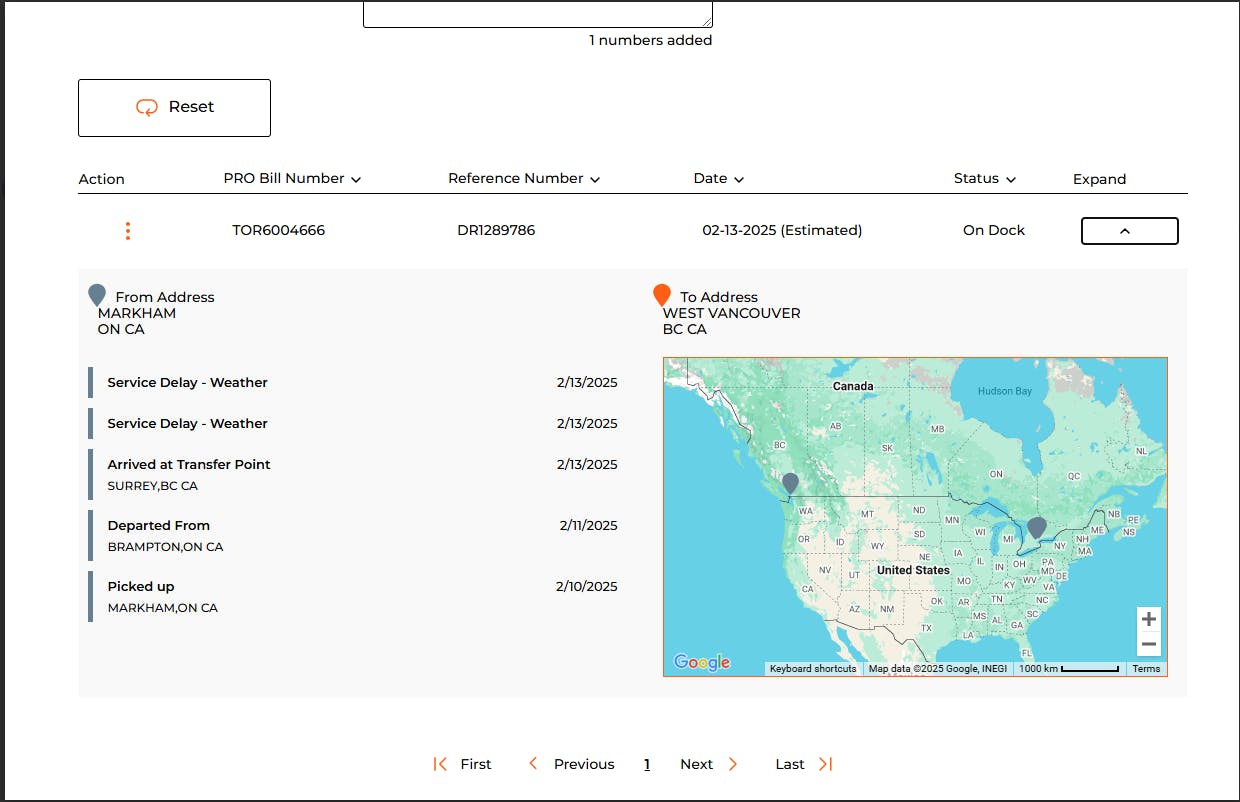Screen dimensions: 1240x802
Task: Open map Keyboard shortcuts
Action: pos(813,668)
